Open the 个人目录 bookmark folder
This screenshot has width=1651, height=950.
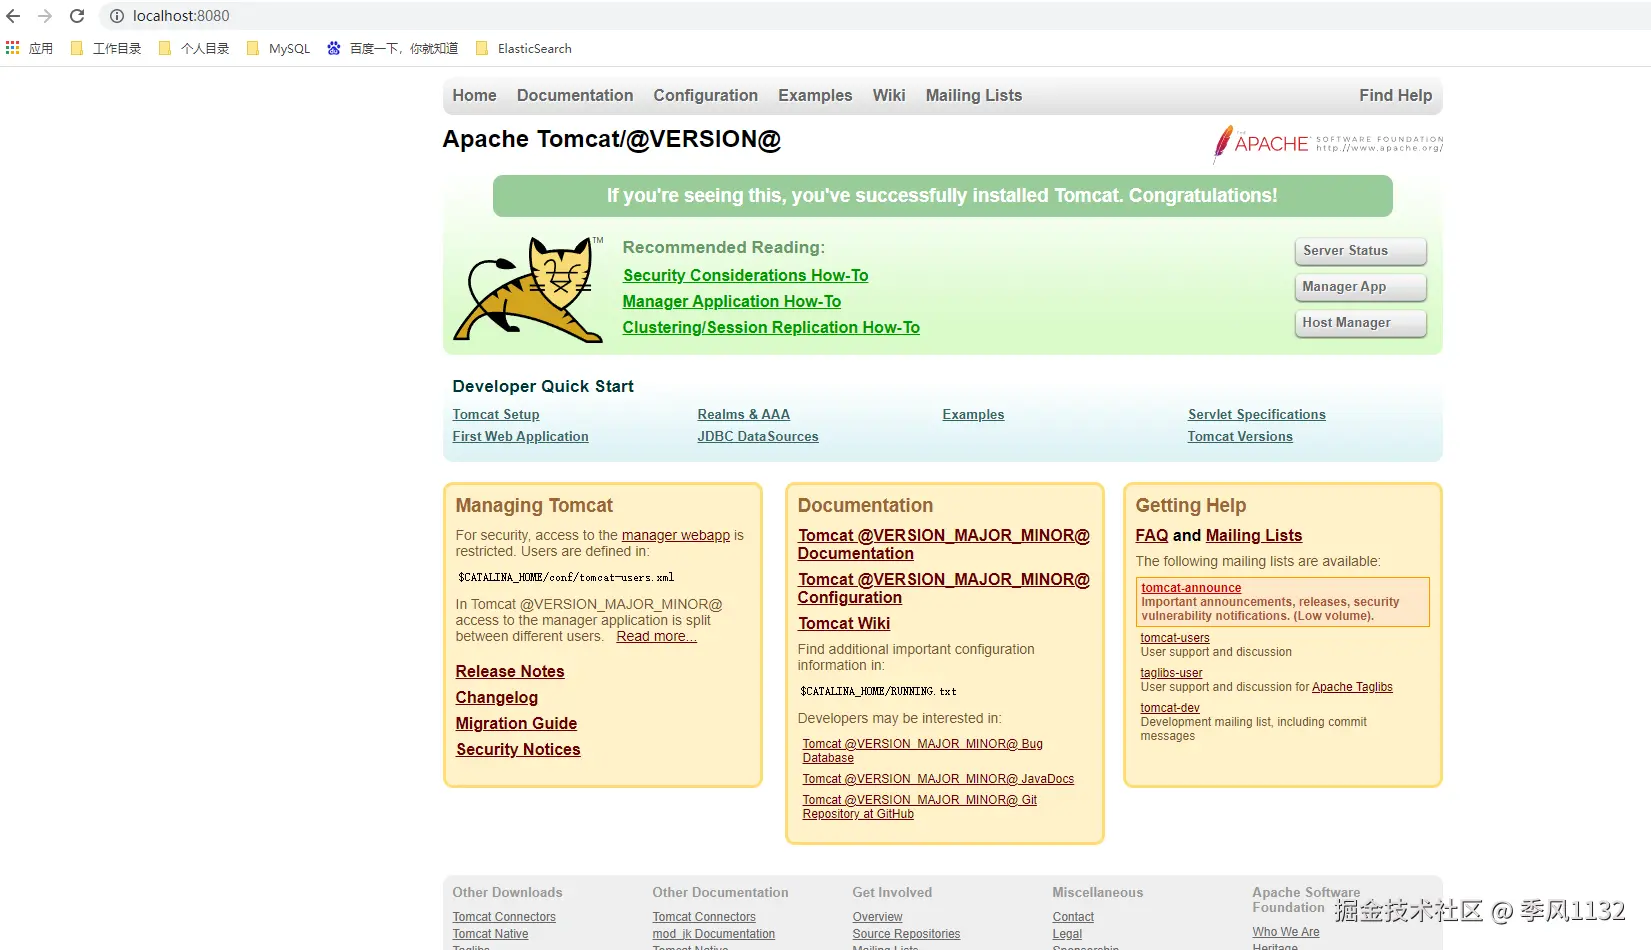coord(194,48)
